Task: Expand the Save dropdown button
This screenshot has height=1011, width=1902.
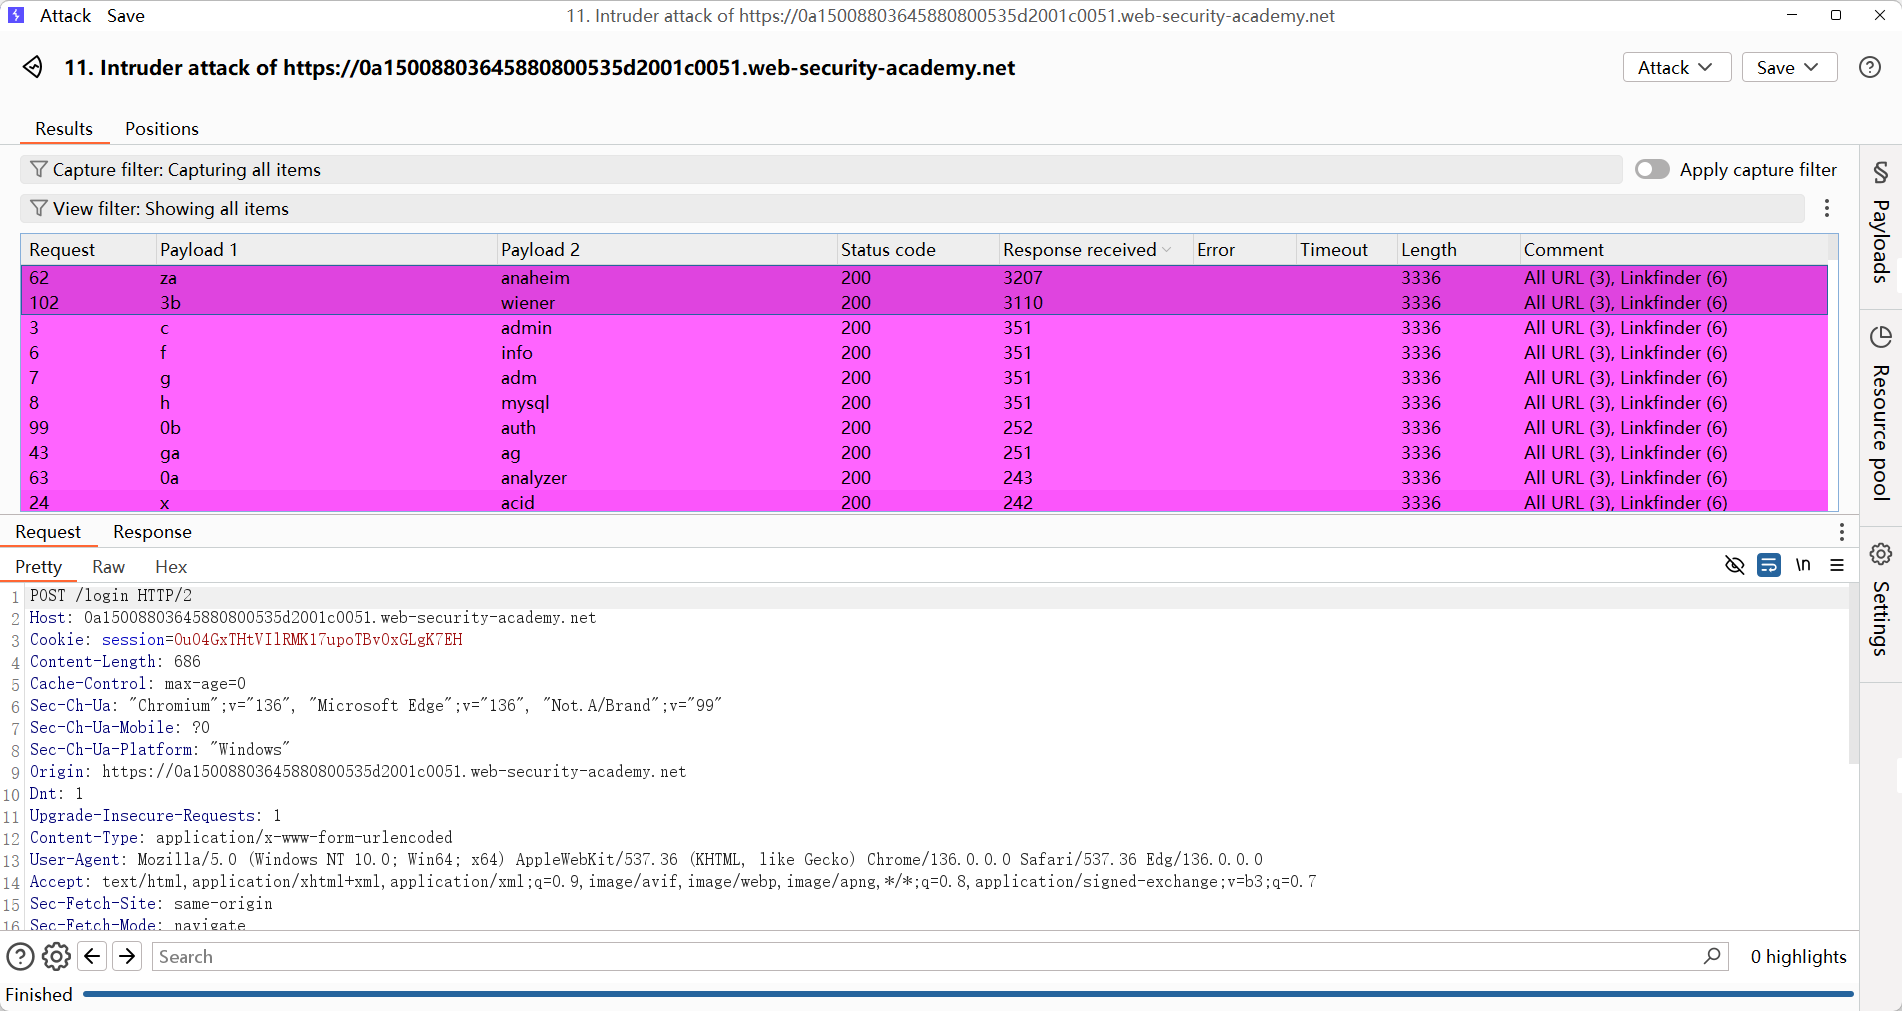Action: click(x=1788, y=67)
